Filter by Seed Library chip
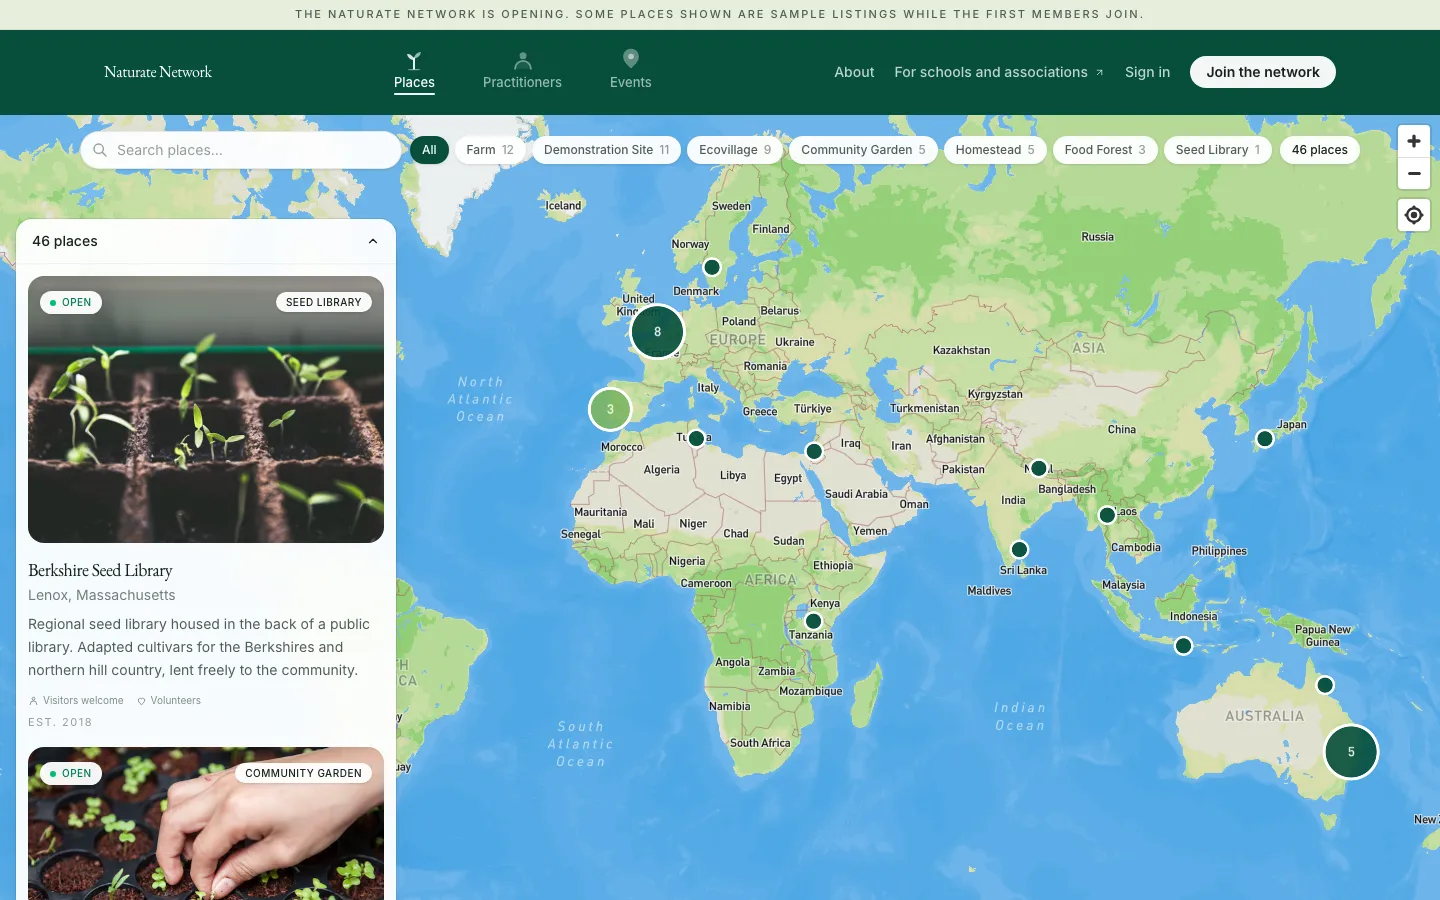The image size is (1440, 900). point(1218,150)
